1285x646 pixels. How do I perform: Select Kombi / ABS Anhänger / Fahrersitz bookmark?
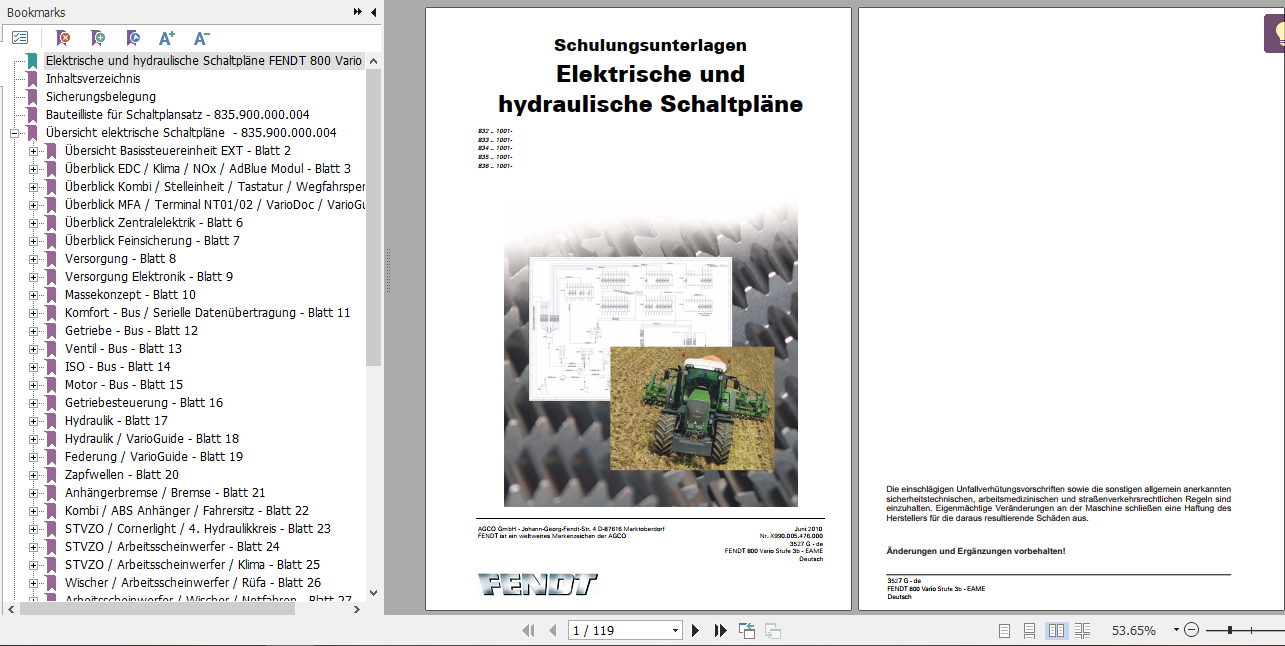[187, 511]
